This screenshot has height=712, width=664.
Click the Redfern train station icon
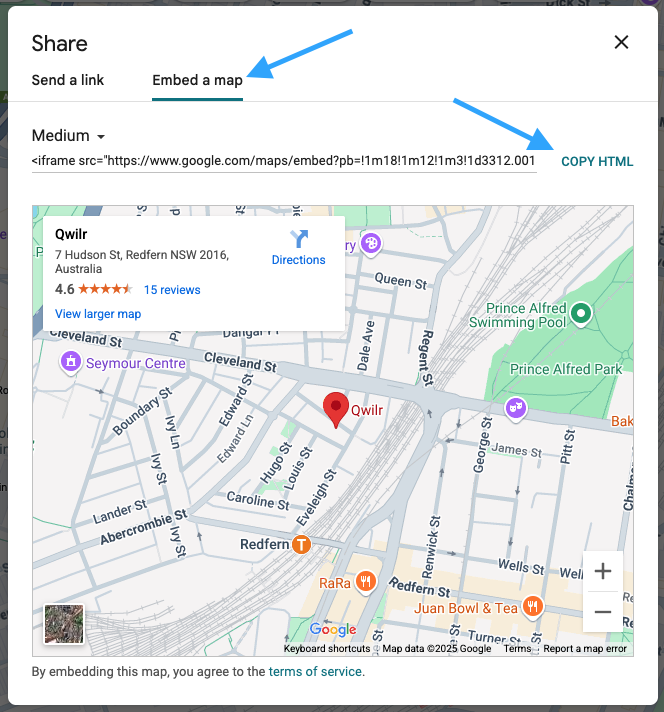coord(301,544)
